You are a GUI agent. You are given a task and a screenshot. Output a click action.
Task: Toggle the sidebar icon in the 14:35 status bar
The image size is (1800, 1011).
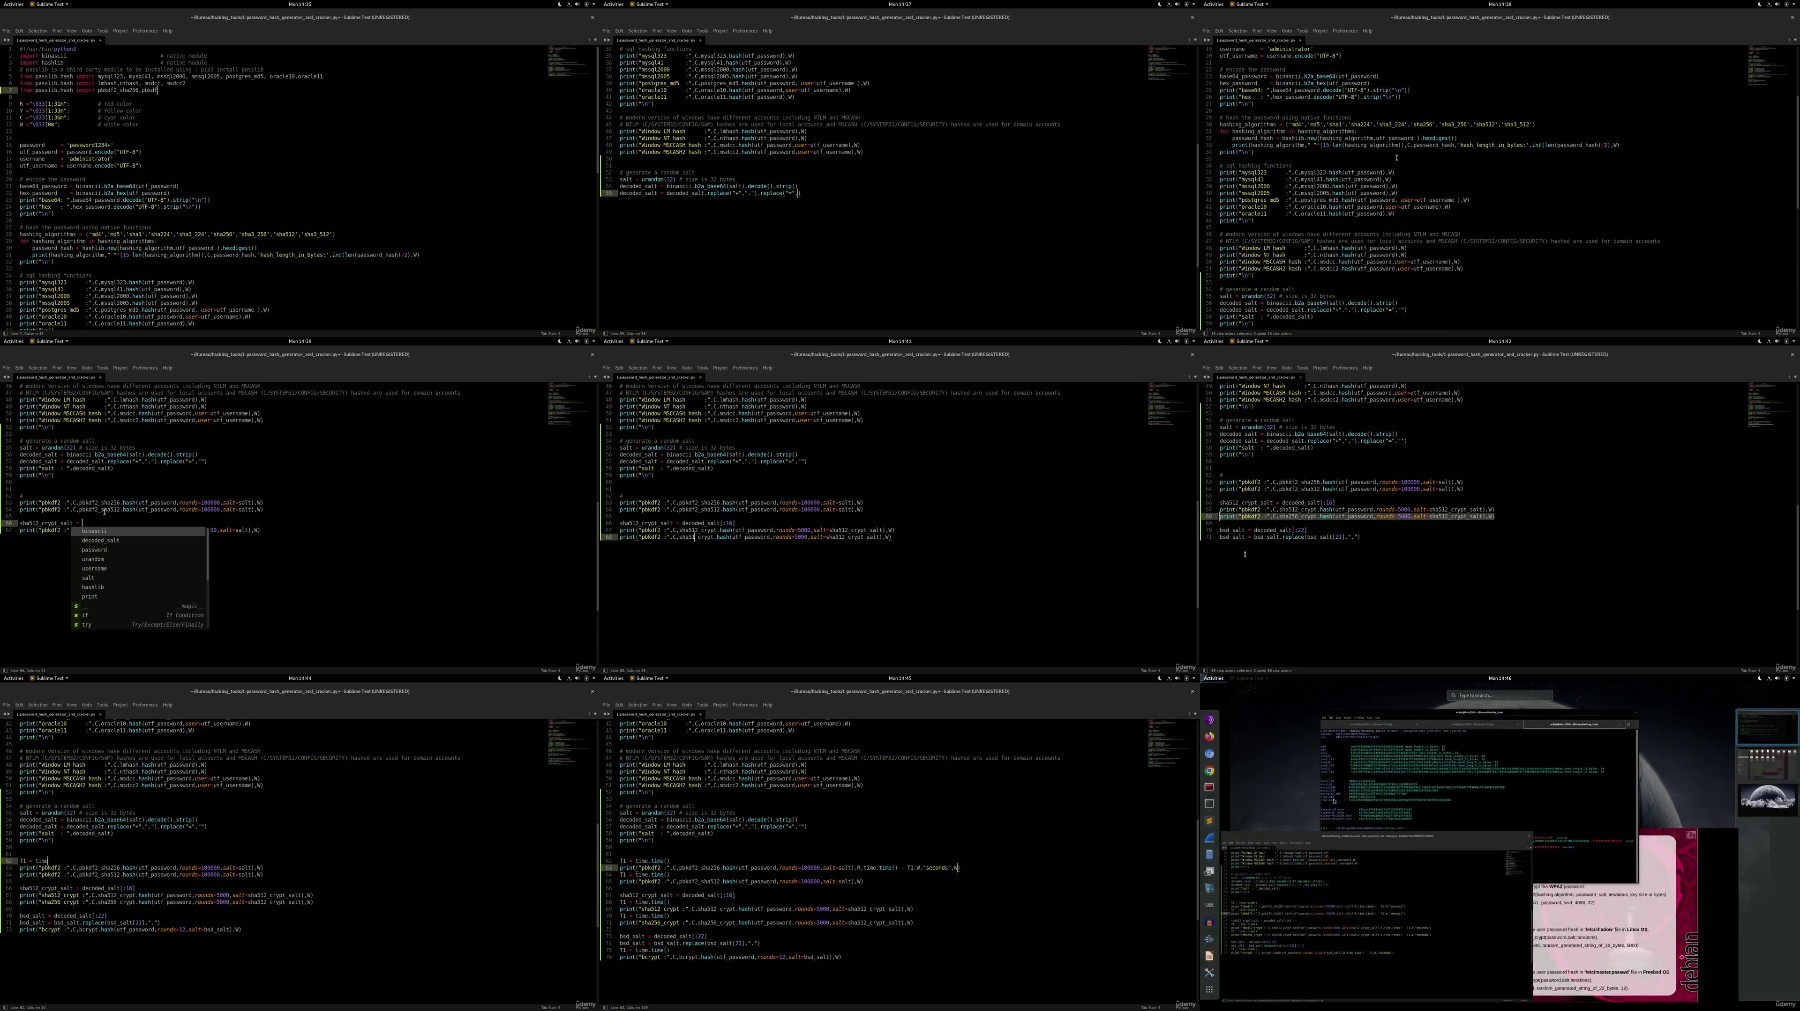3,333
